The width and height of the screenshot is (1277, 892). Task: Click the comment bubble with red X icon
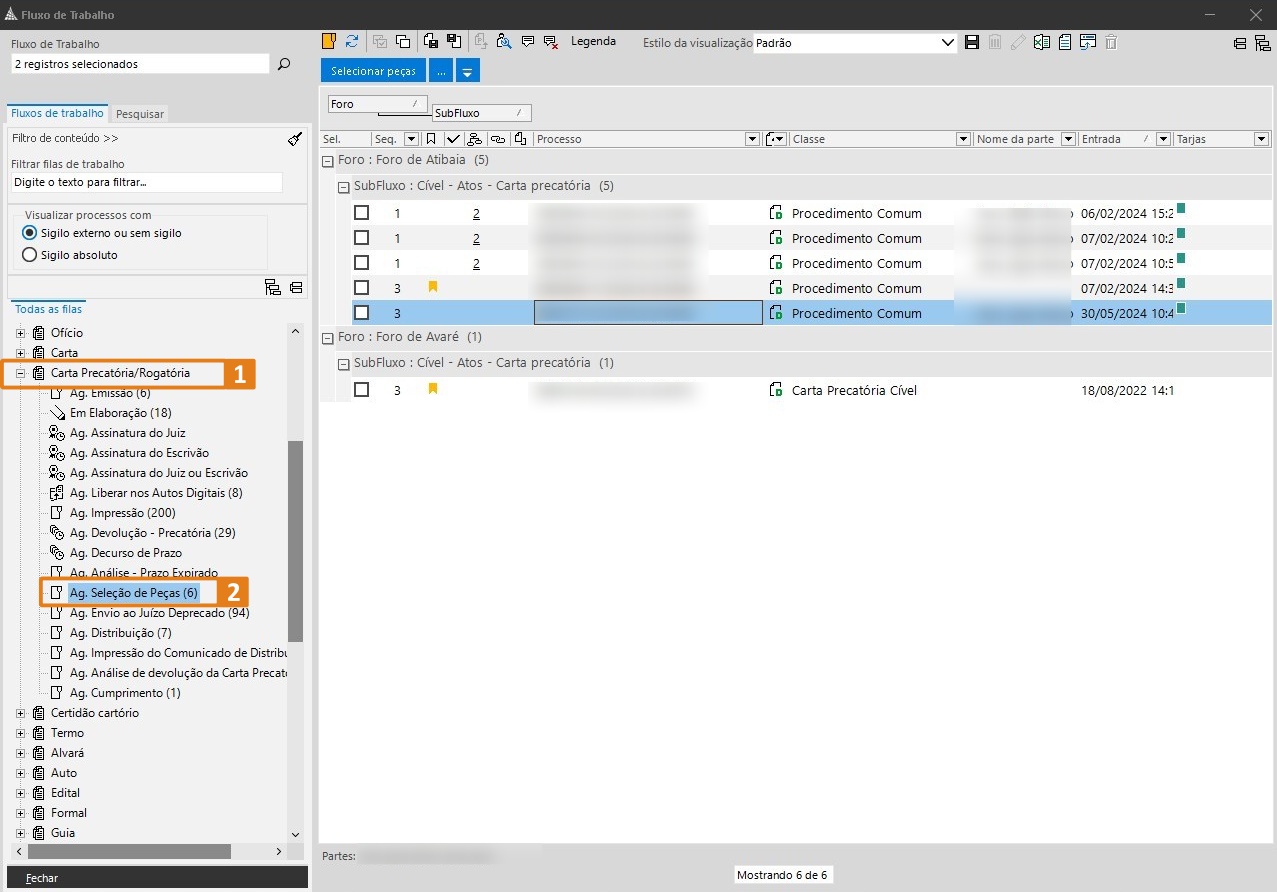[550, 42]
